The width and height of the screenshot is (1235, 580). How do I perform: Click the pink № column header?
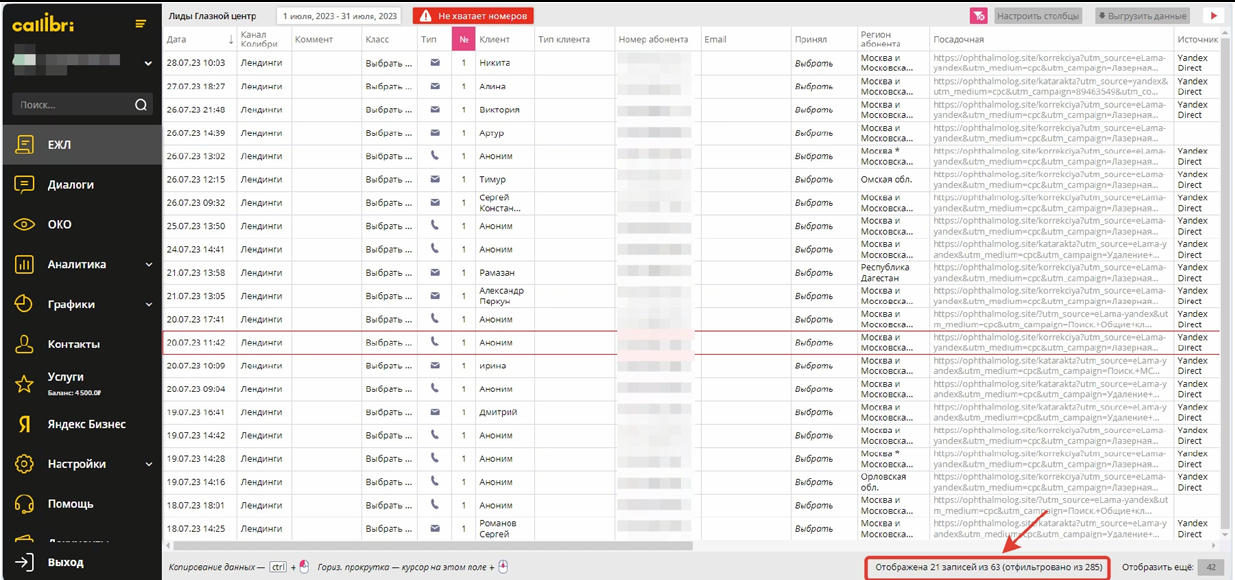(x=463, y=40)
